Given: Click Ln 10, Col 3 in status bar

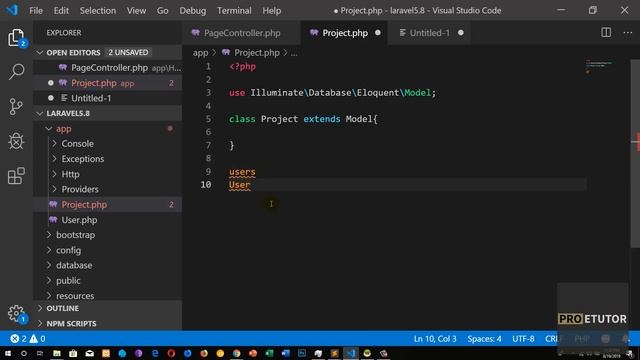Looking at the screenshot, I should coord(435,339).
